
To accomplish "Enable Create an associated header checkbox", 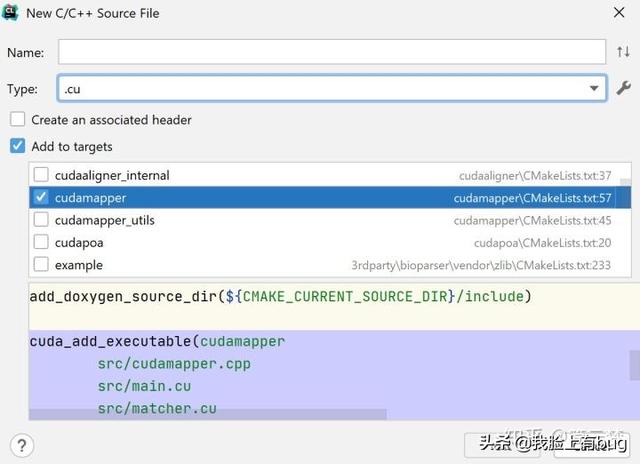I will tap(17, 120).
